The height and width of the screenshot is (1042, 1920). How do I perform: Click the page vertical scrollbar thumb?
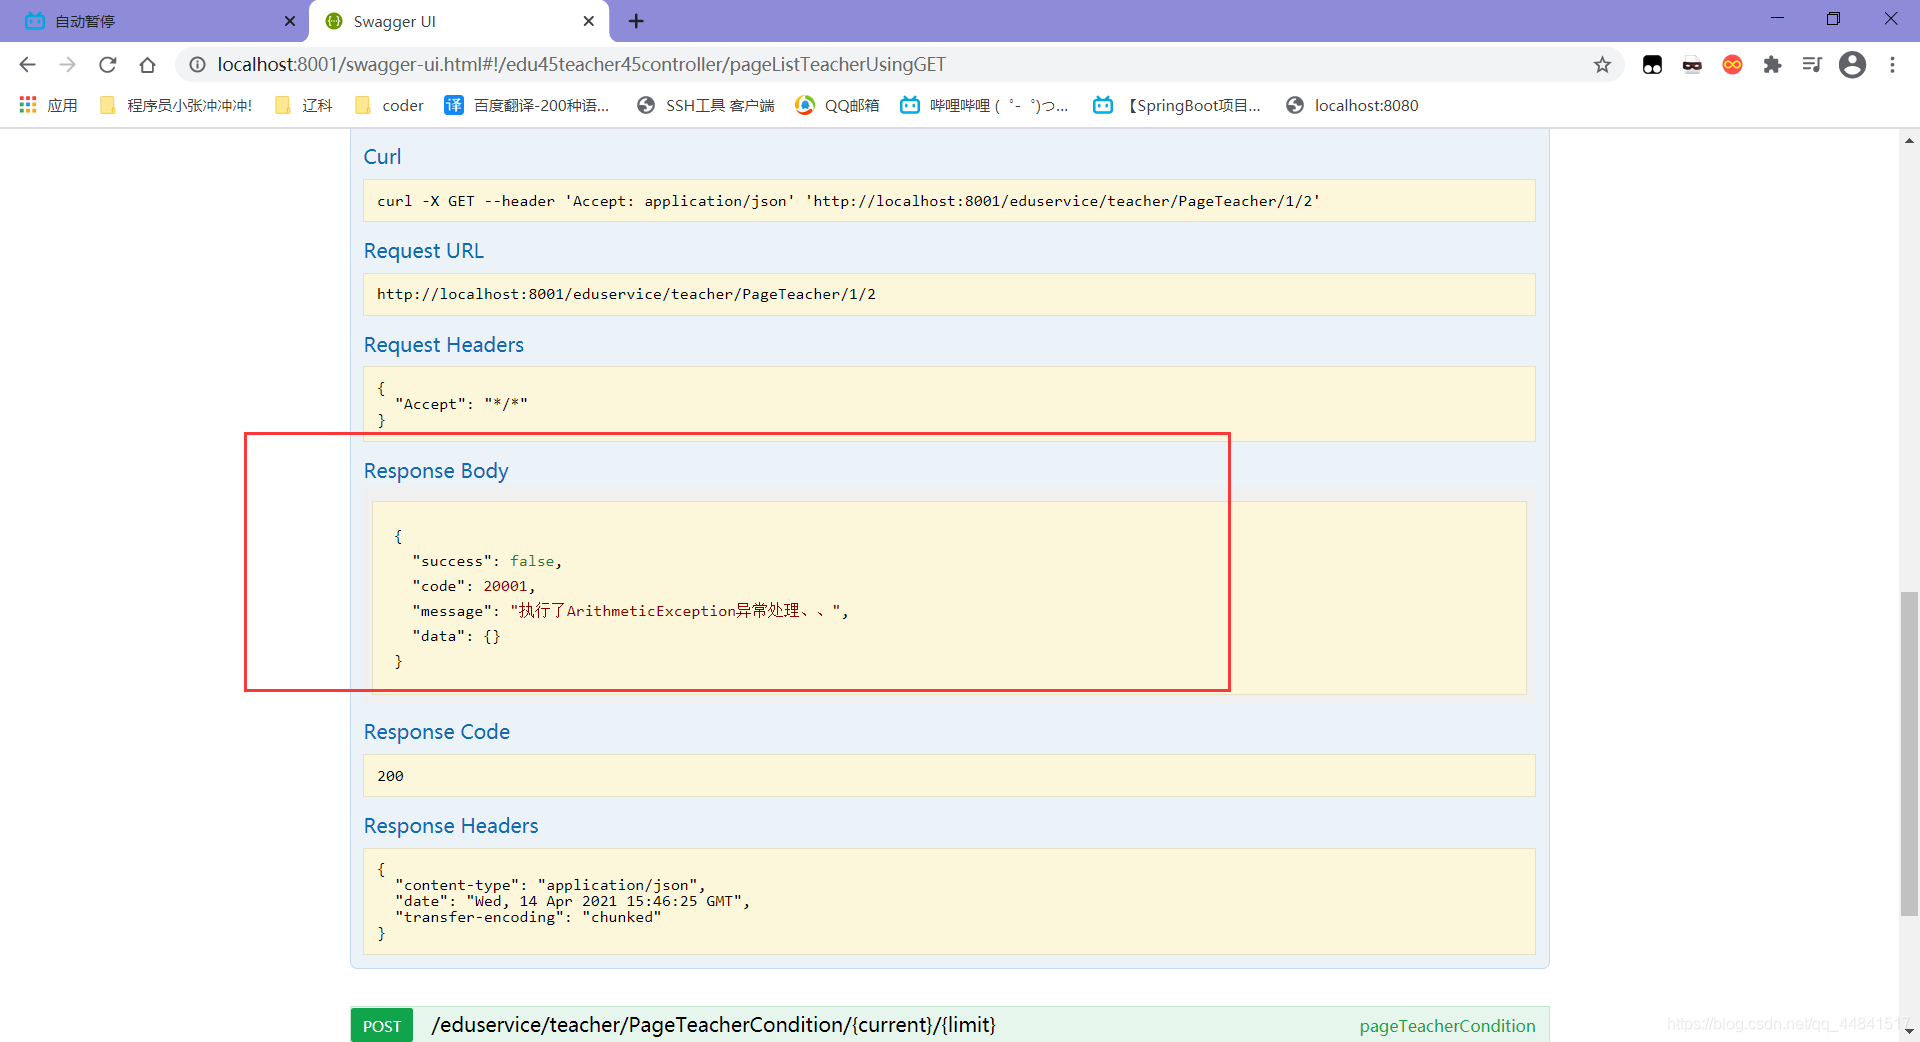tap(1909, 754)
